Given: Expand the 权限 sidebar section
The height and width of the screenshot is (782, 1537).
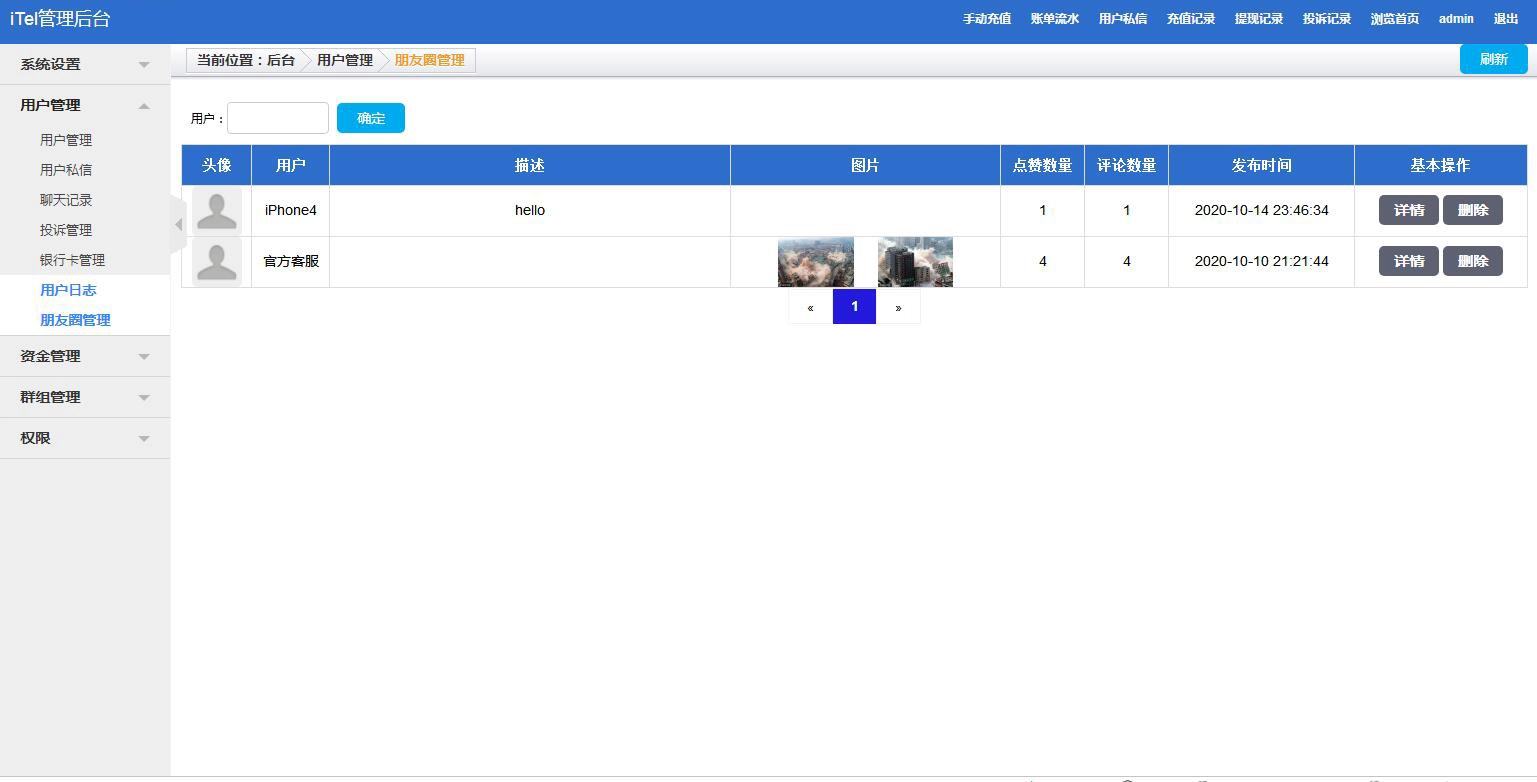Looking at the screenshot, I should pyautogui.click(x=85, y=438).
